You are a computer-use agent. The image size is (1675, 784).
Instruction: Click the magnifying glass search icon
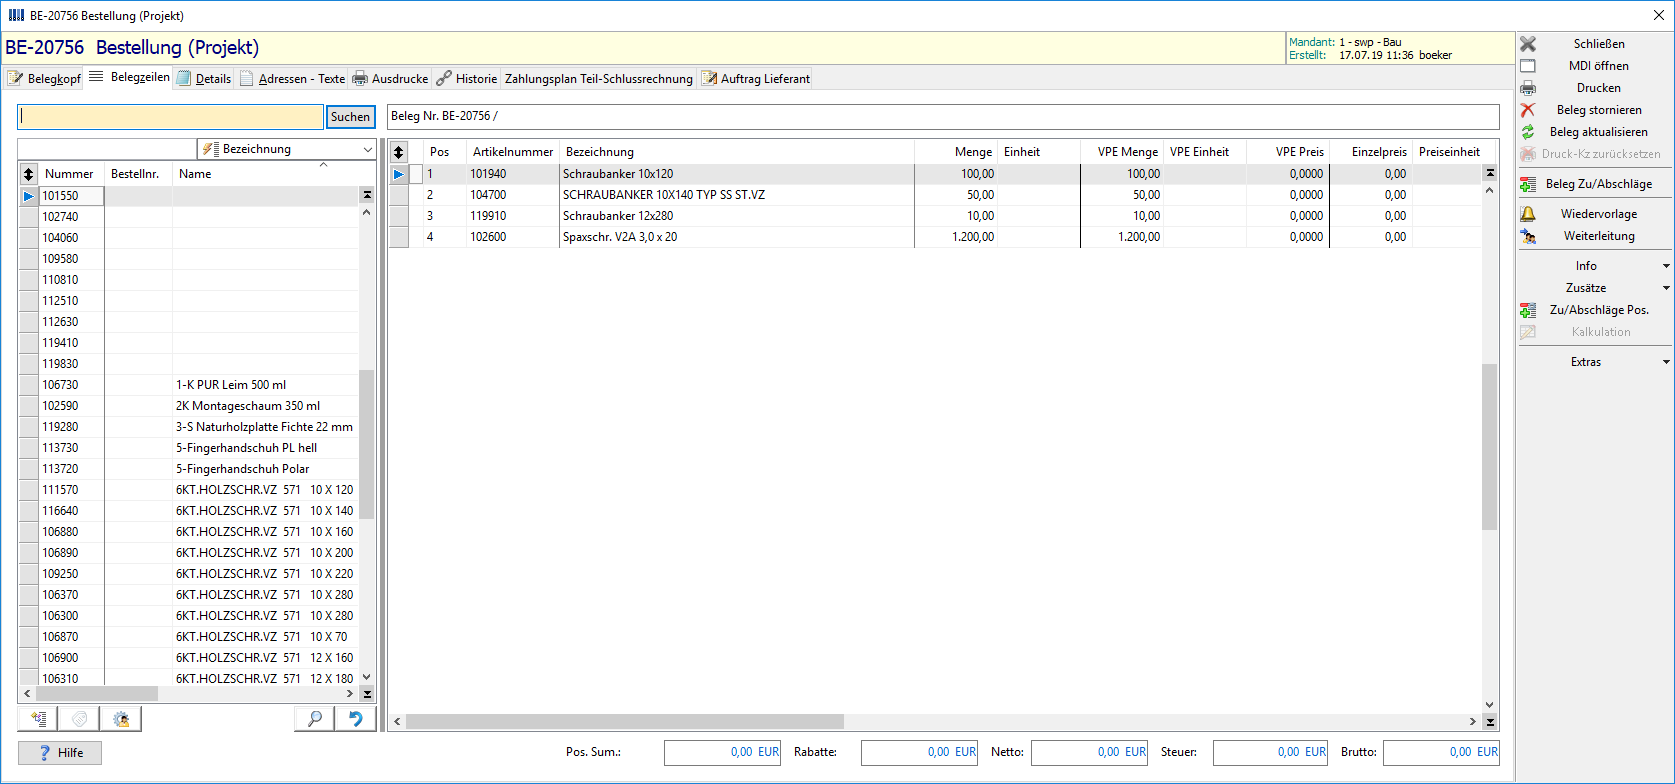[314, 719]
